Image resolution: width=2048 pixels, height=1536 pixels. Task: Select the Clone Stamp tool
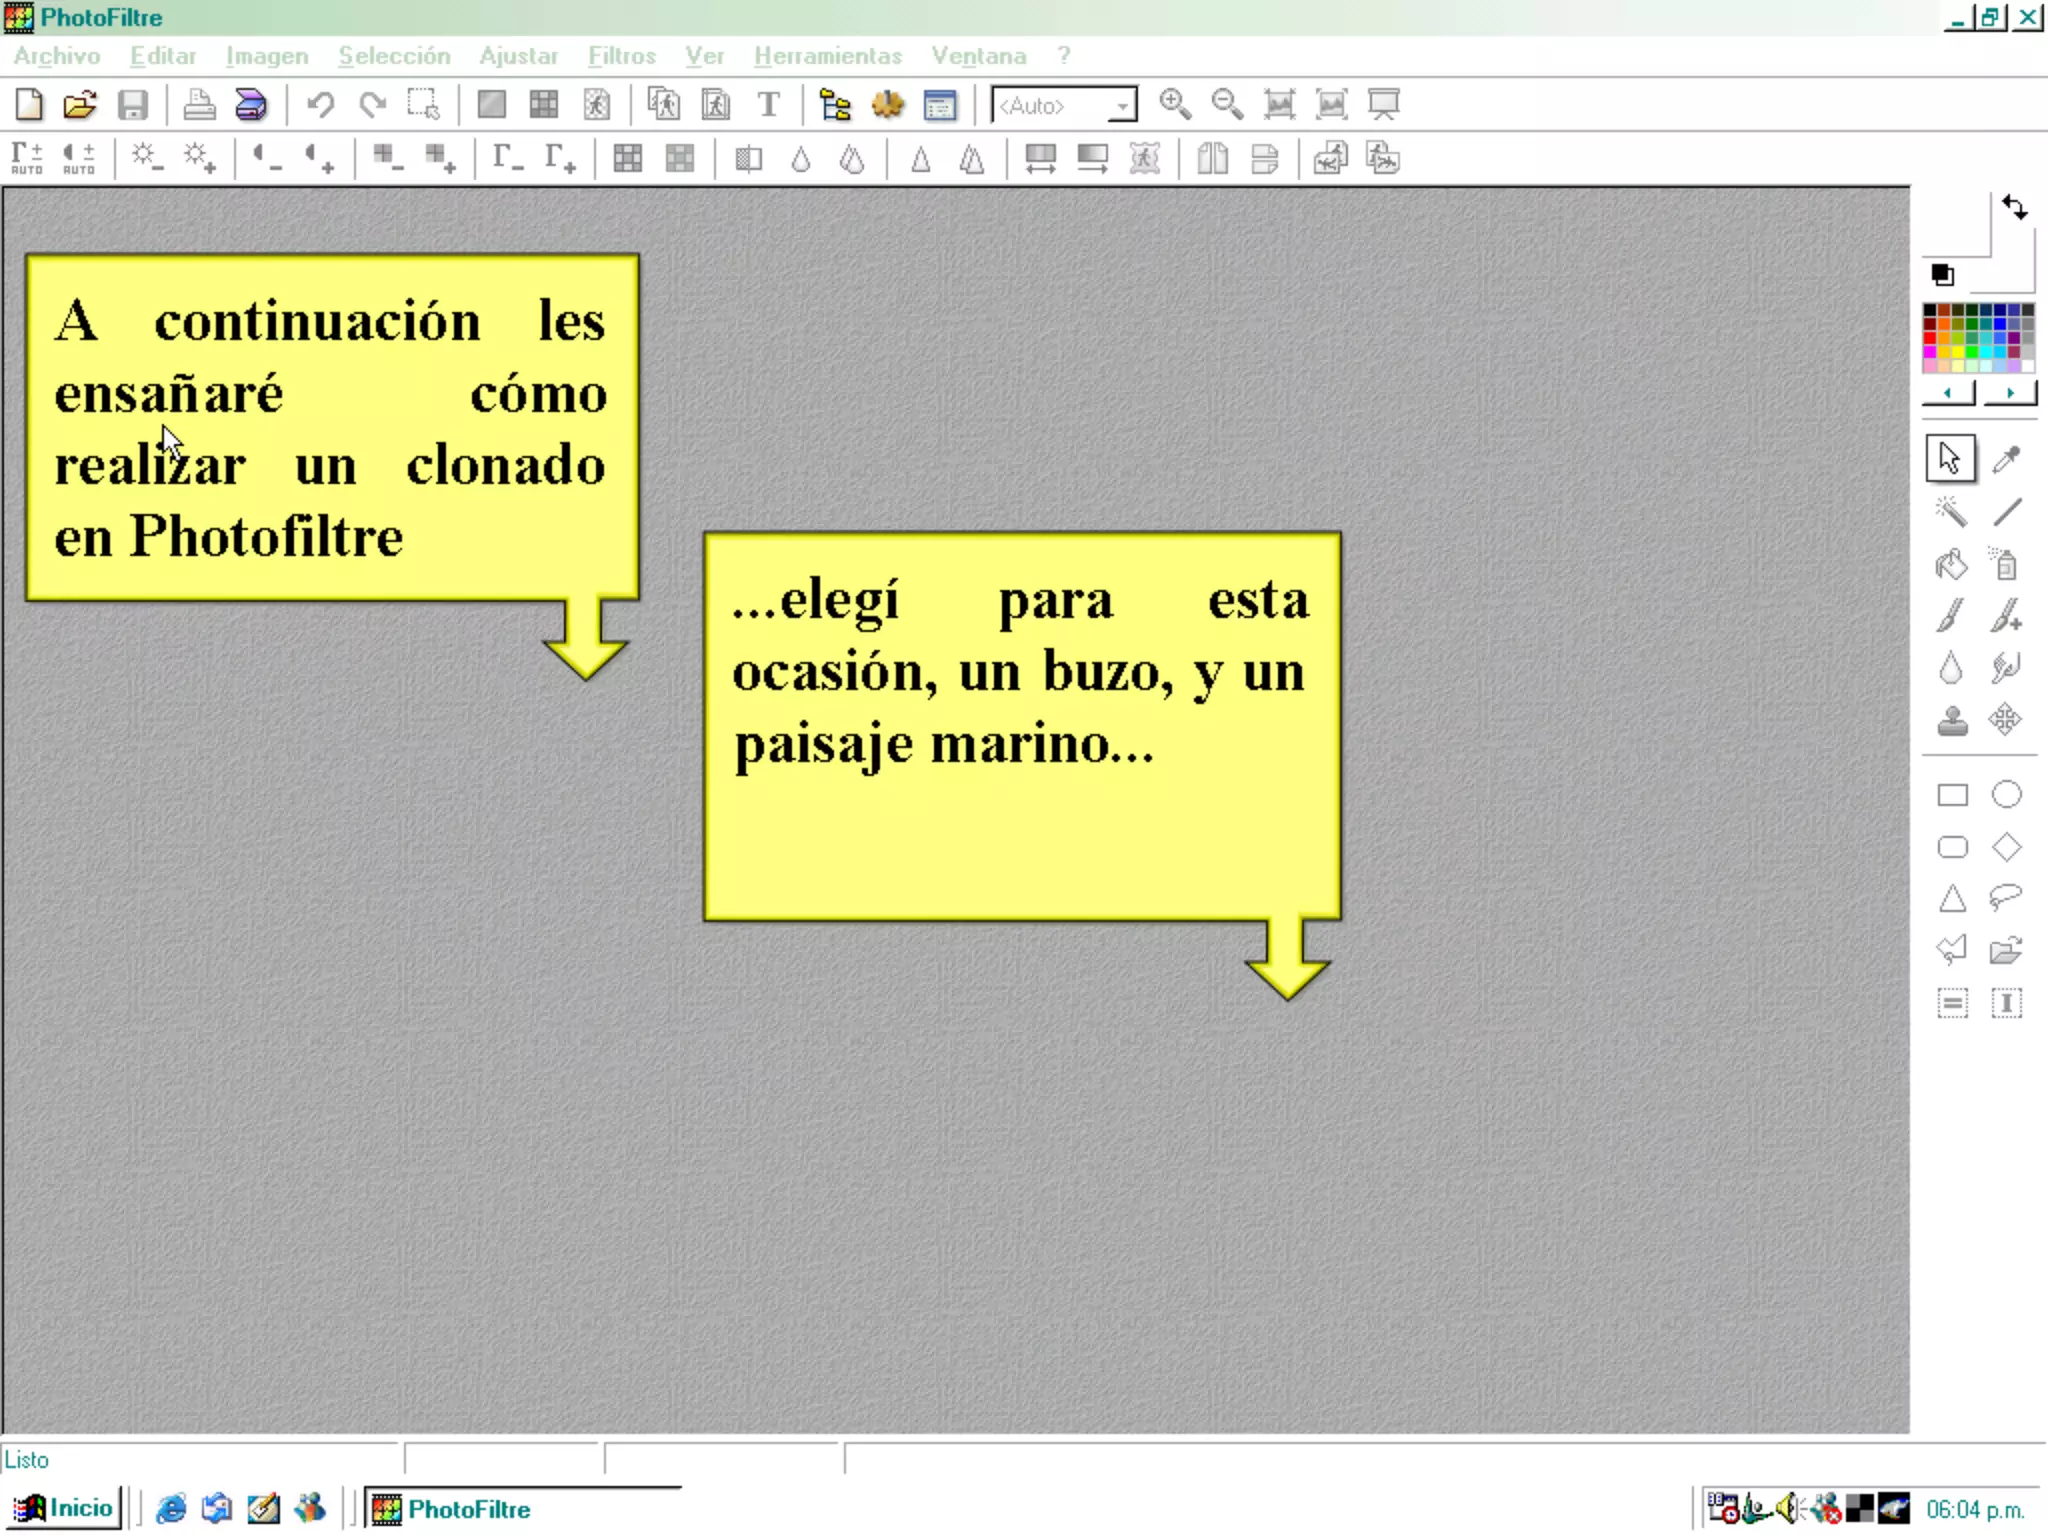pos(1951,721)
